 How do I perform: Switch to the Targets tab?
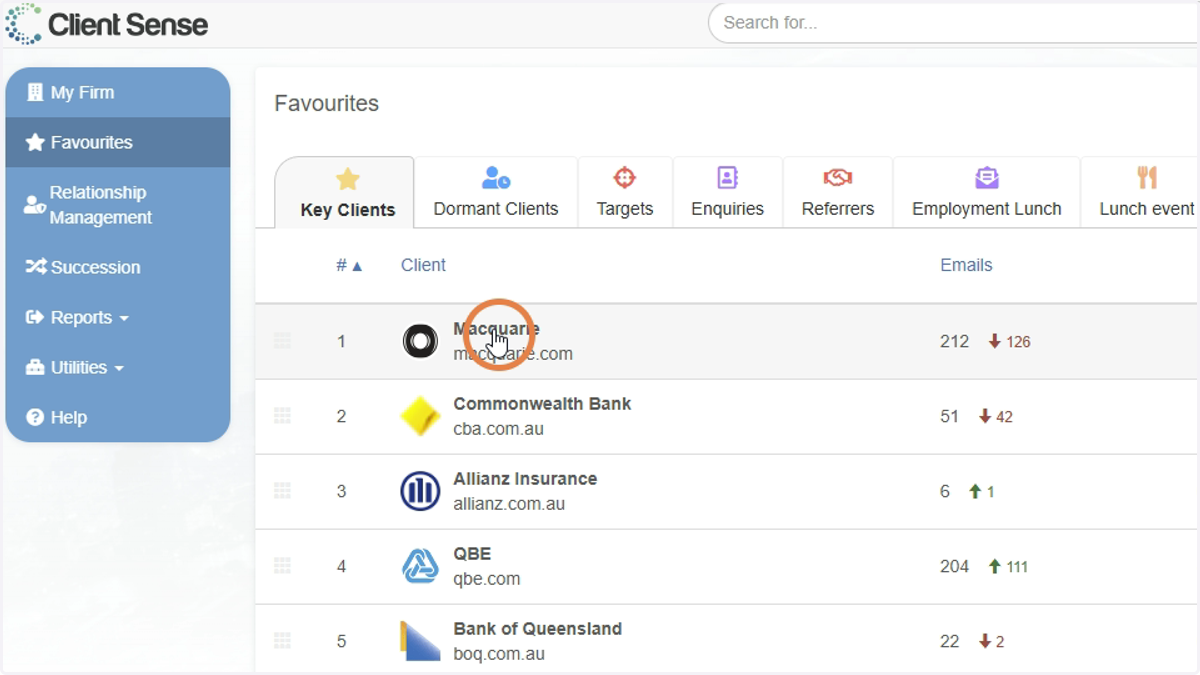625,192
